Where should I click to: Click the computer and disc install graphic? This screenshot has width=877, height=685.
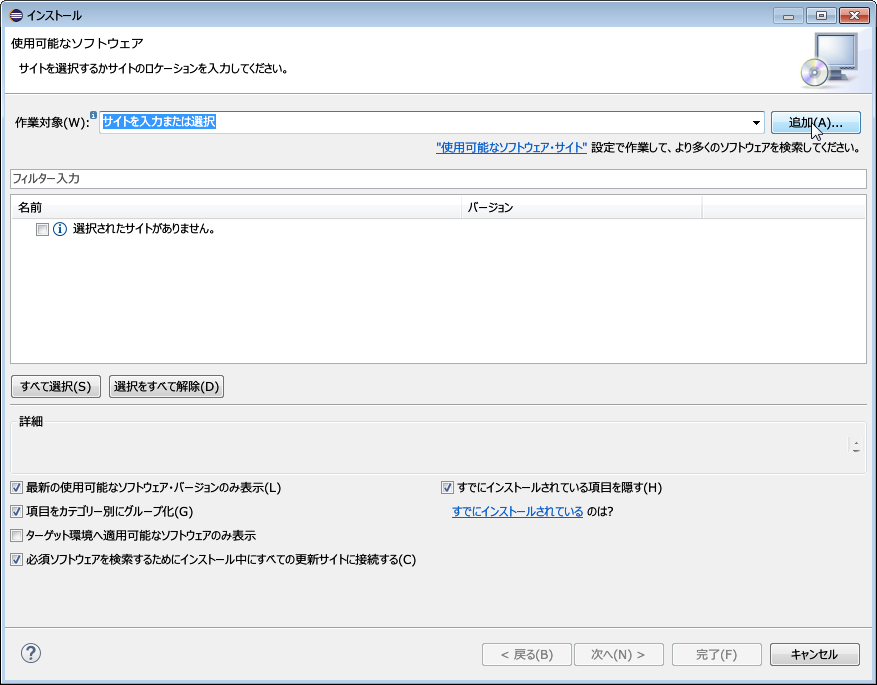830,60
